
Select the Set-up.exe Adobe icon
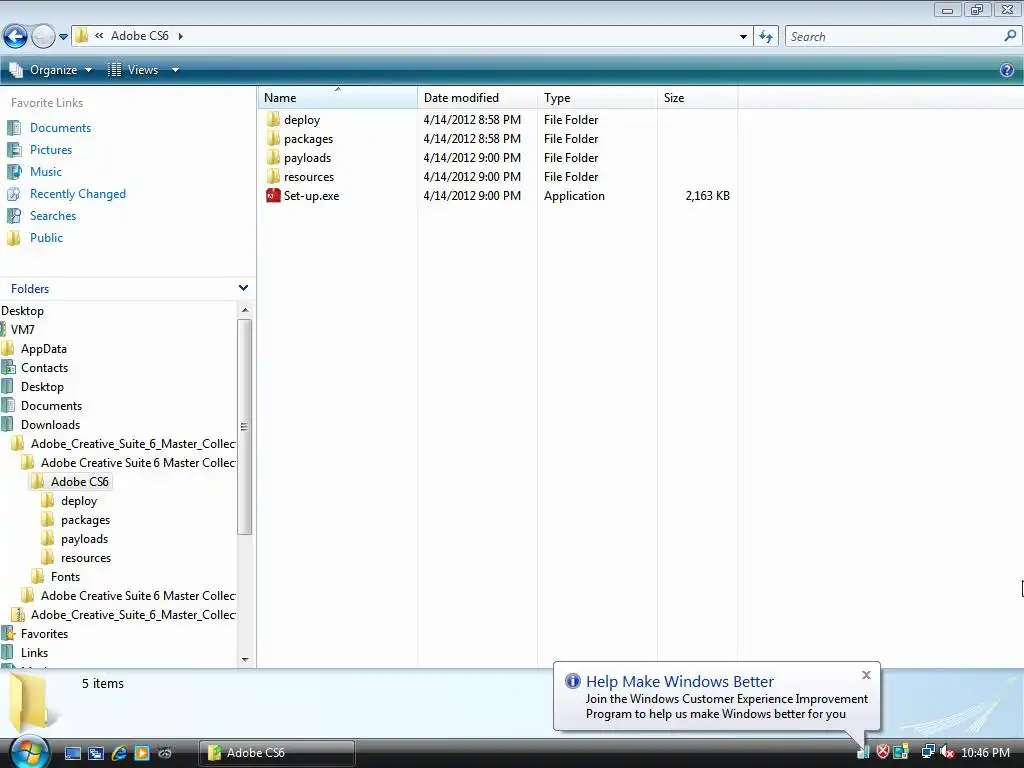click(273, 195)
